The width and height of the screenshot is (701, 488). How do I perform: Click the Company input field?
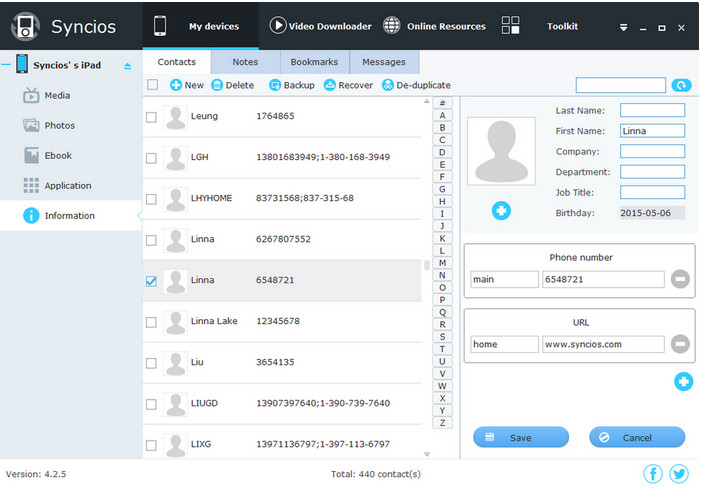click(x=652, y=151)
